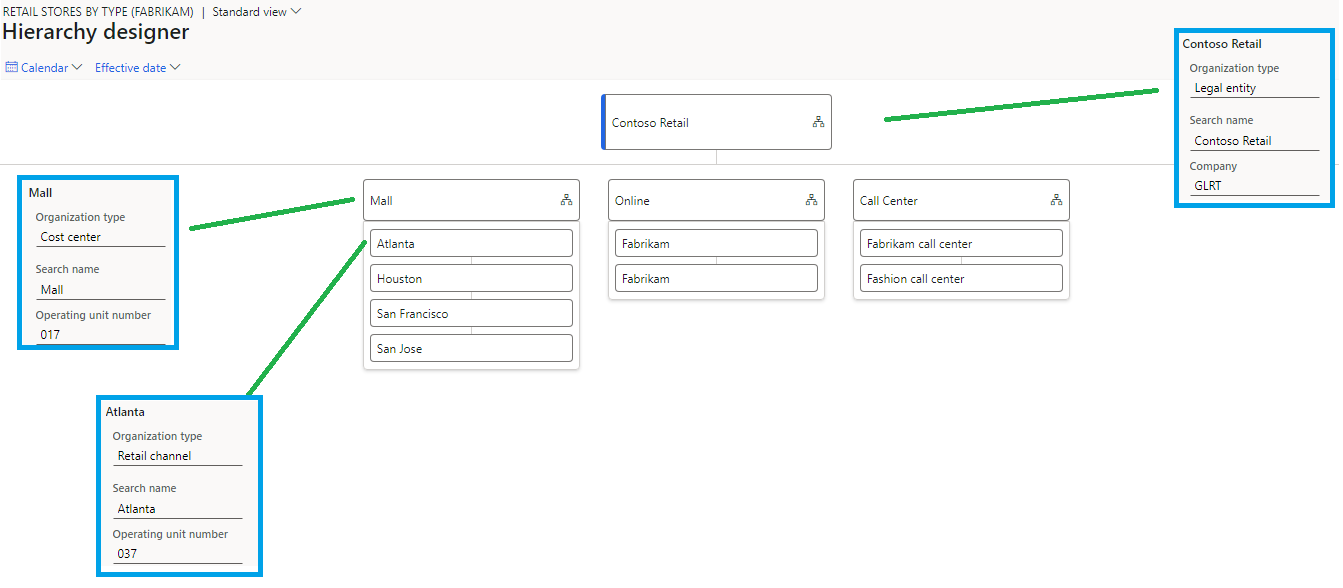The width and height of the screenshot is (1343, 588).
Task: Click the calendar icon in the toolbar
Action: [12, 67]
